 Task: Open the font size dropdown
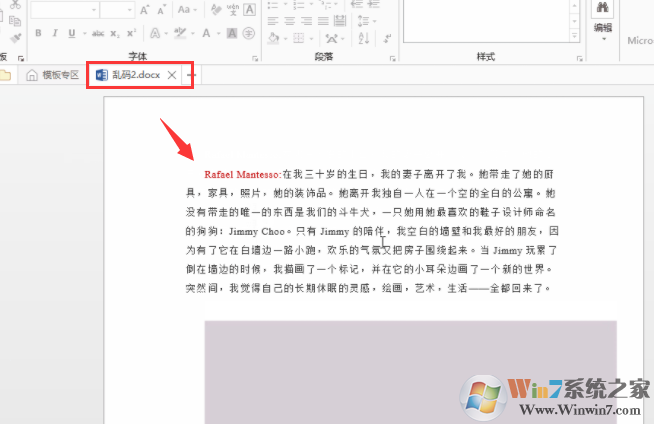pyautogui.click(x=131, y=9)
